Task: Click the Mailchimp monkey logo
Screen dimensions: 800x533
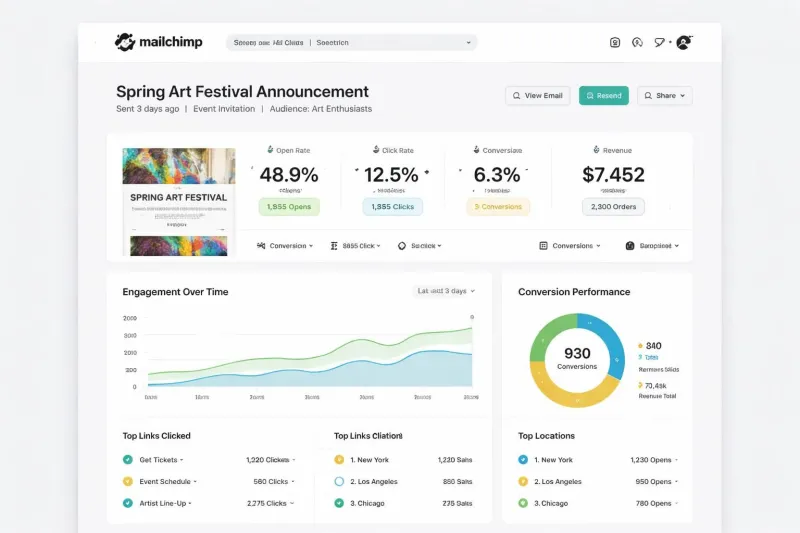Action: [x=124, y=42]
